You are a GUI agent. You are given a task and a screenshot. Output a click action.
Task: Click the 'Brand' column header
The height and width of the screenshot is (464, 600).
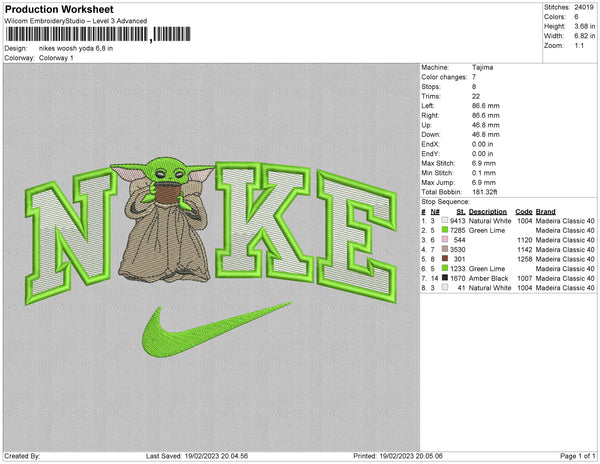546,212
